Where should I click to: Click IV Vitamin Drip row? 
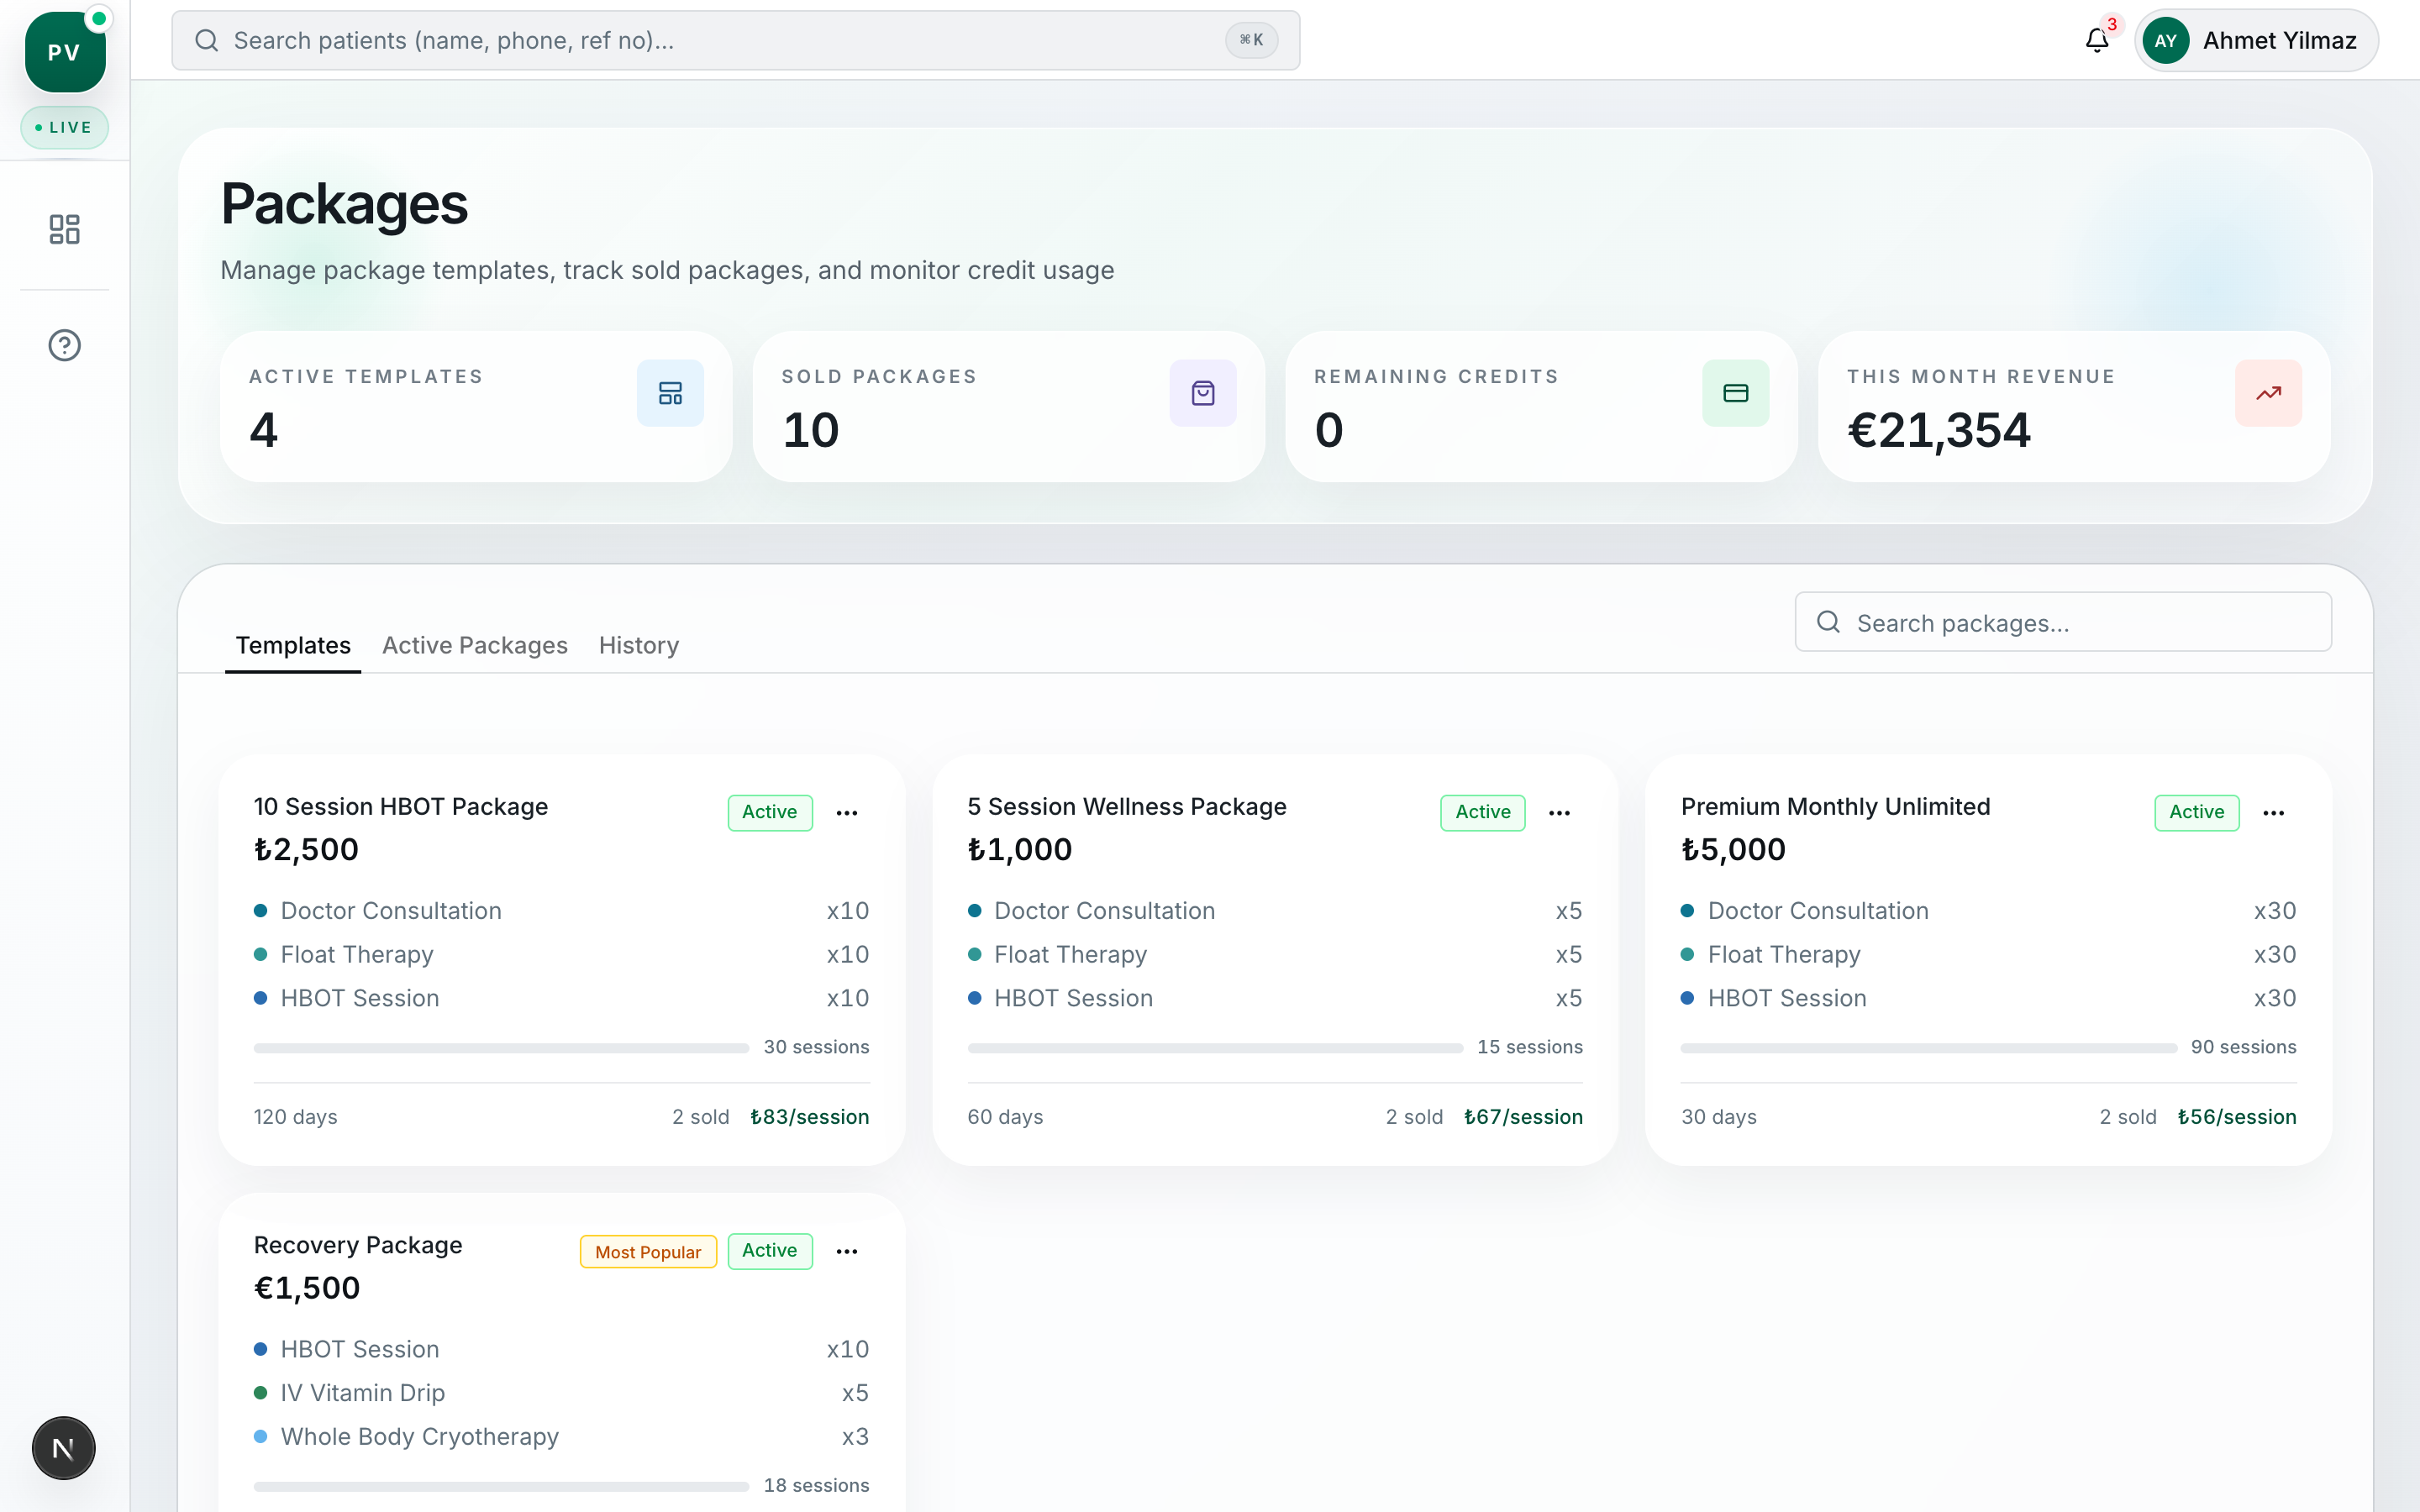[x=562, y=1393]
